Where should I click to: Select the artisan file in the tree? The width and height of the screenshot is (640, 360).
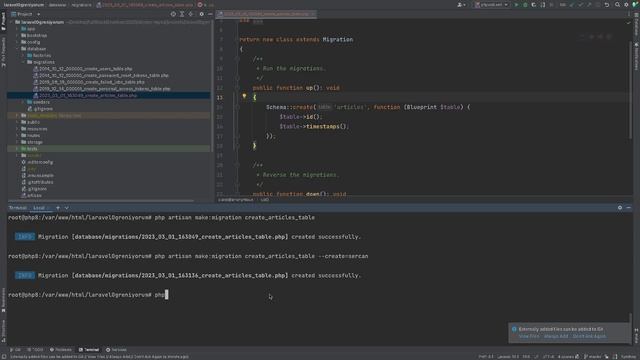click(31, 196)
